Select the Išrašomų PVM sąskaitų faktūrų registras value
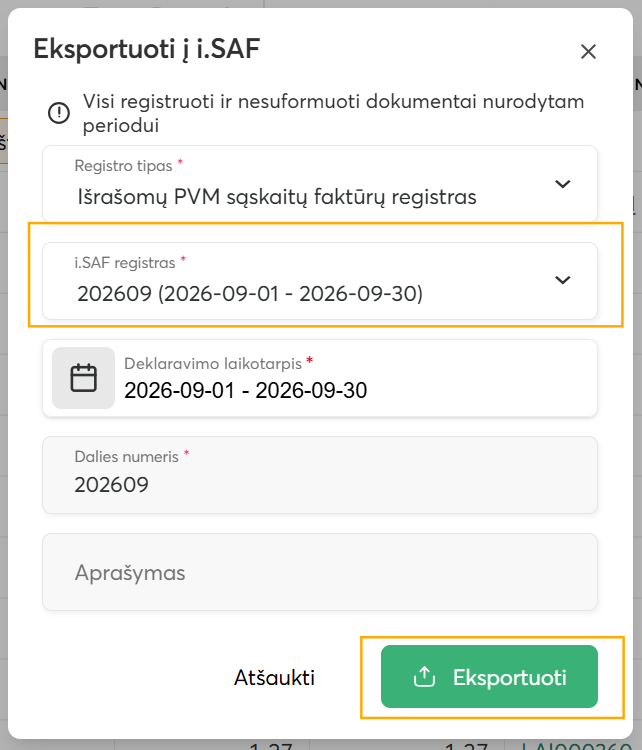The height and width of the screenshot is (750, 642). tap(277, 197)
